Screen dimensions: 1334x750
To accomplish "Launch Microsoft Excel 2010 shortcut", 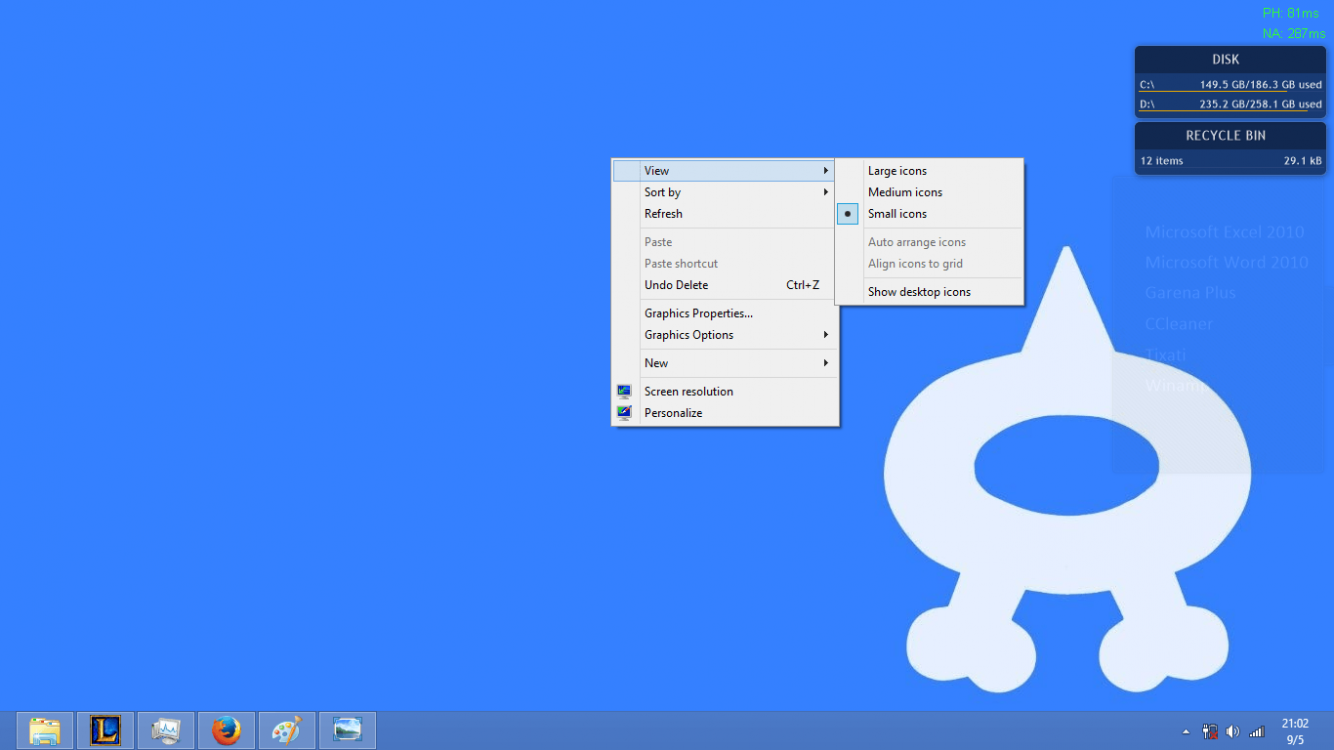I will tap(1224, 232).
